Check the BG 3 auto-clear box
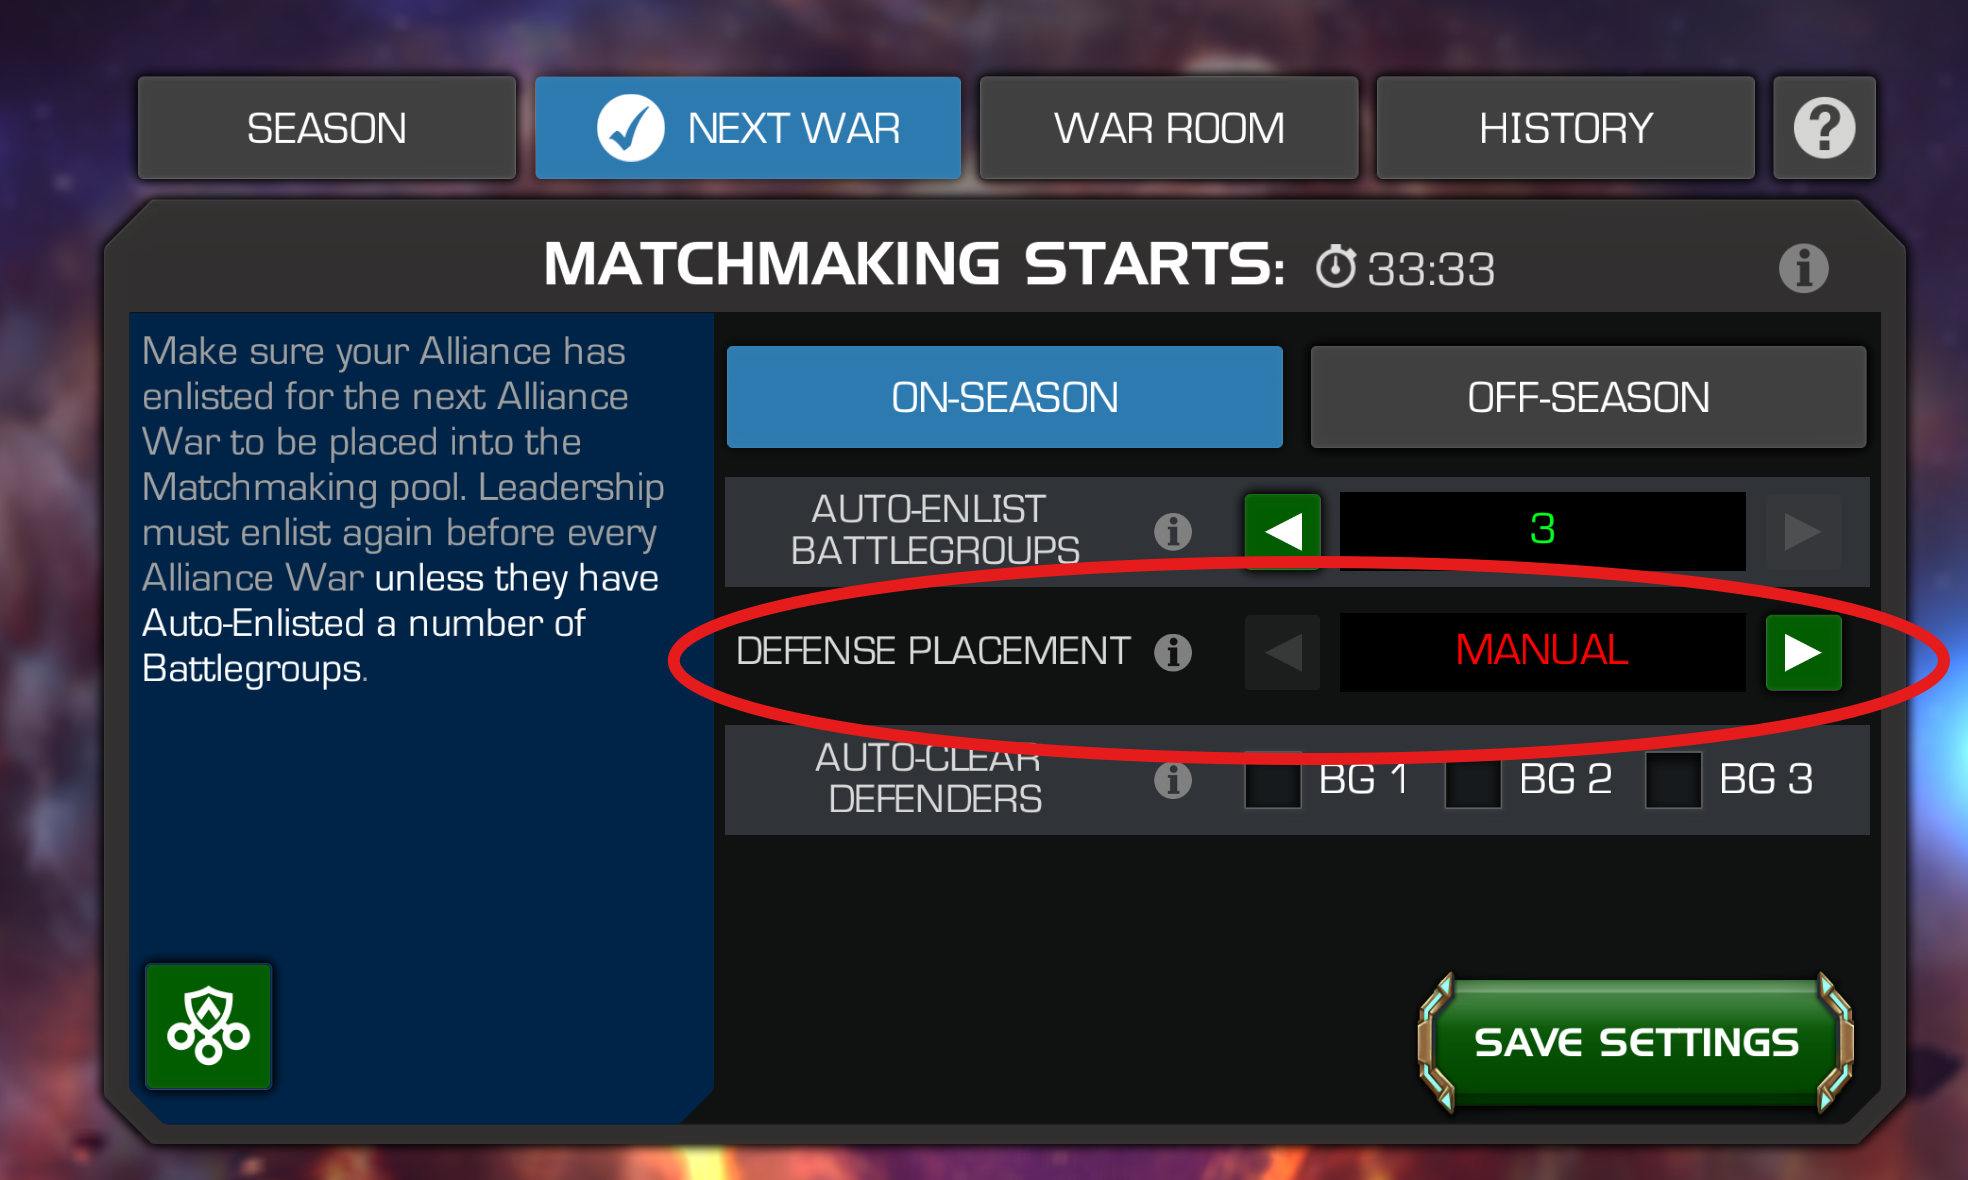This screenshot has width=1968, height=1180. click(1673, 780)
